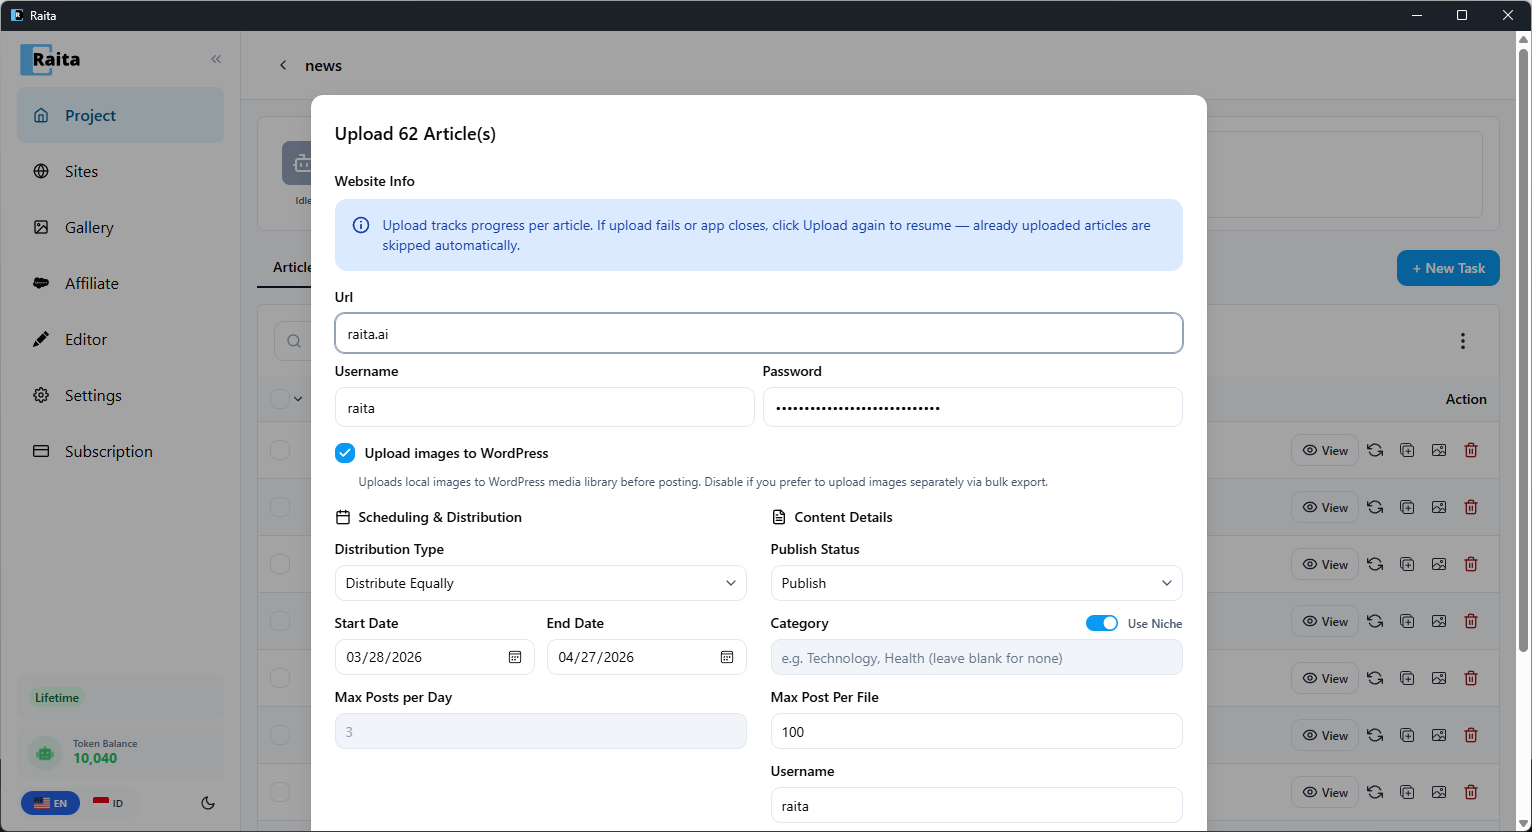This screenshot has width=1532, height=832.
Task: Switch language to ID (Indonesian)
Action: [x=109, y=803]
